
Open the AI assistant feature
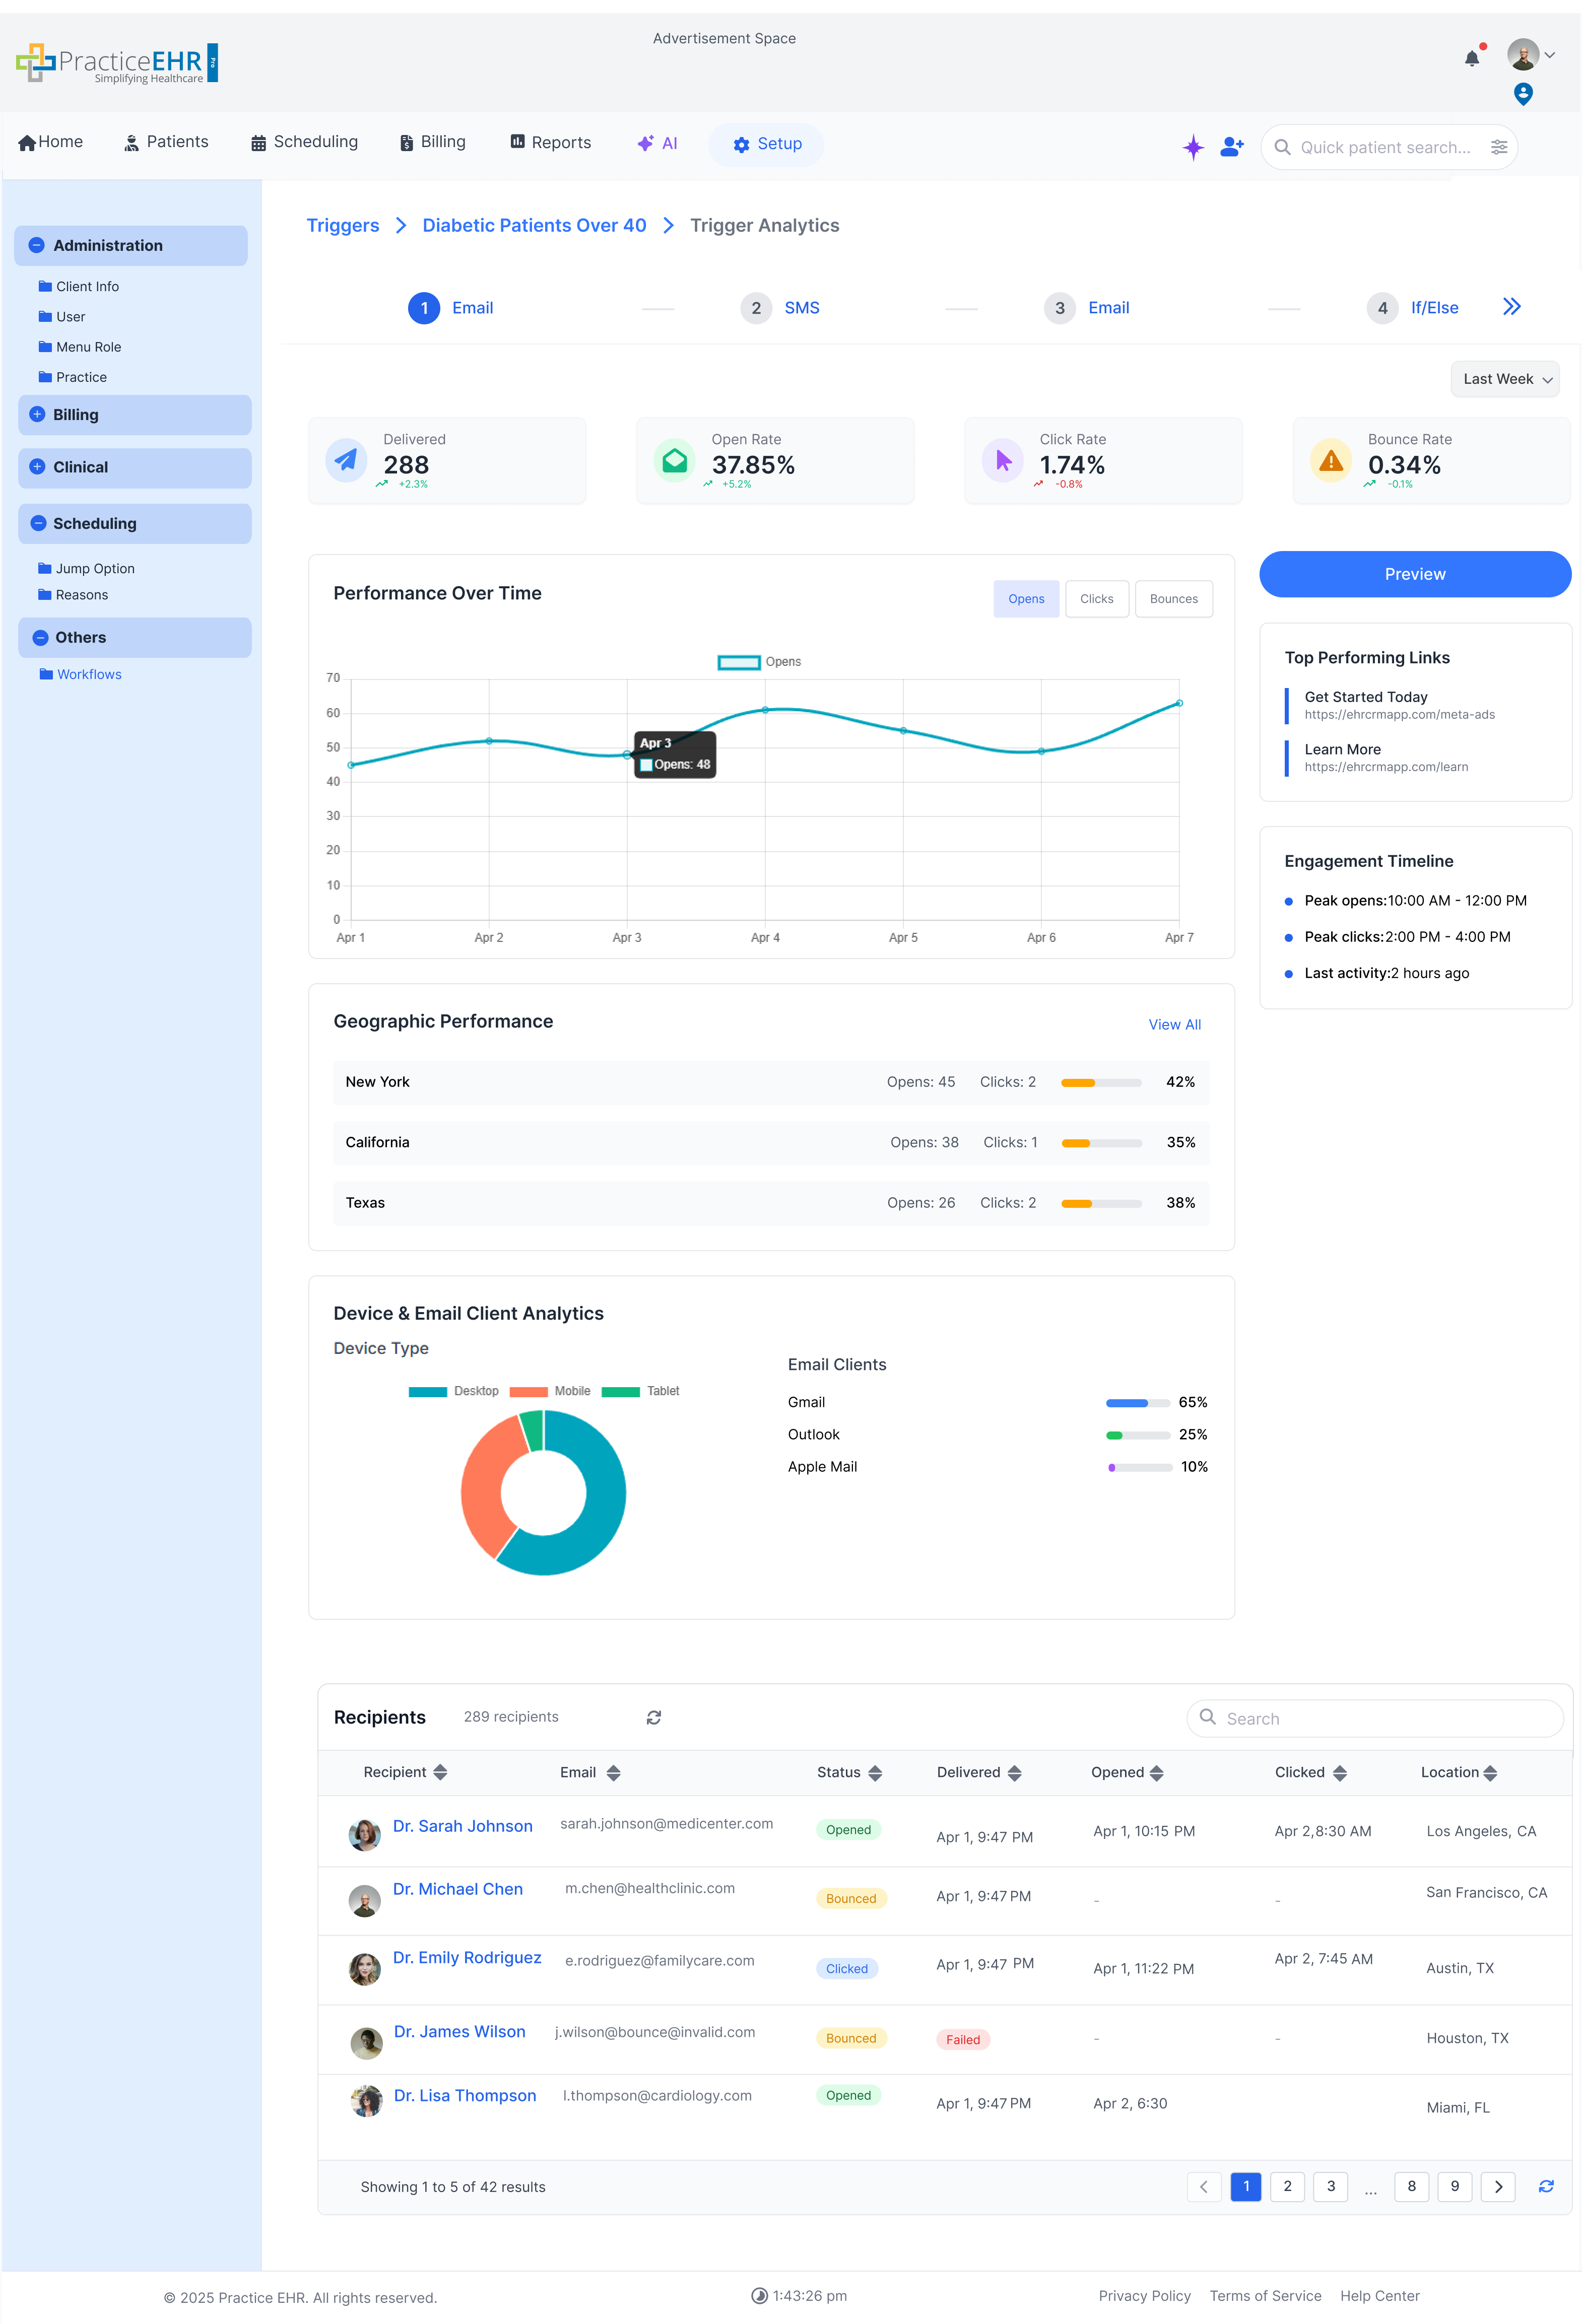[x=657, y=143]
